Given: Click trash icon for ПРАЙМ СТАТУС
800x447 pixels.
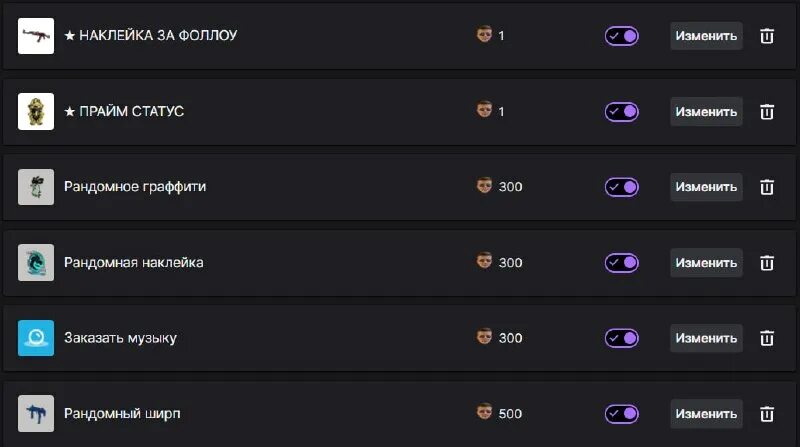Looking at the screenshot, I should click(x=767, y=112).
